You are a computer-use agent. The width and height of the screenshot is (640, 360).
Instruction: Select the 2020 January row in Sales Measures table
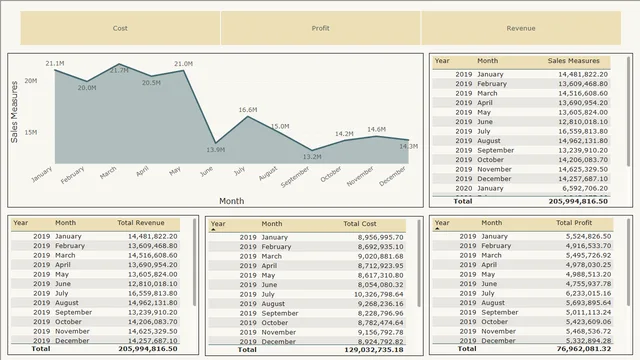click(521, 188)
